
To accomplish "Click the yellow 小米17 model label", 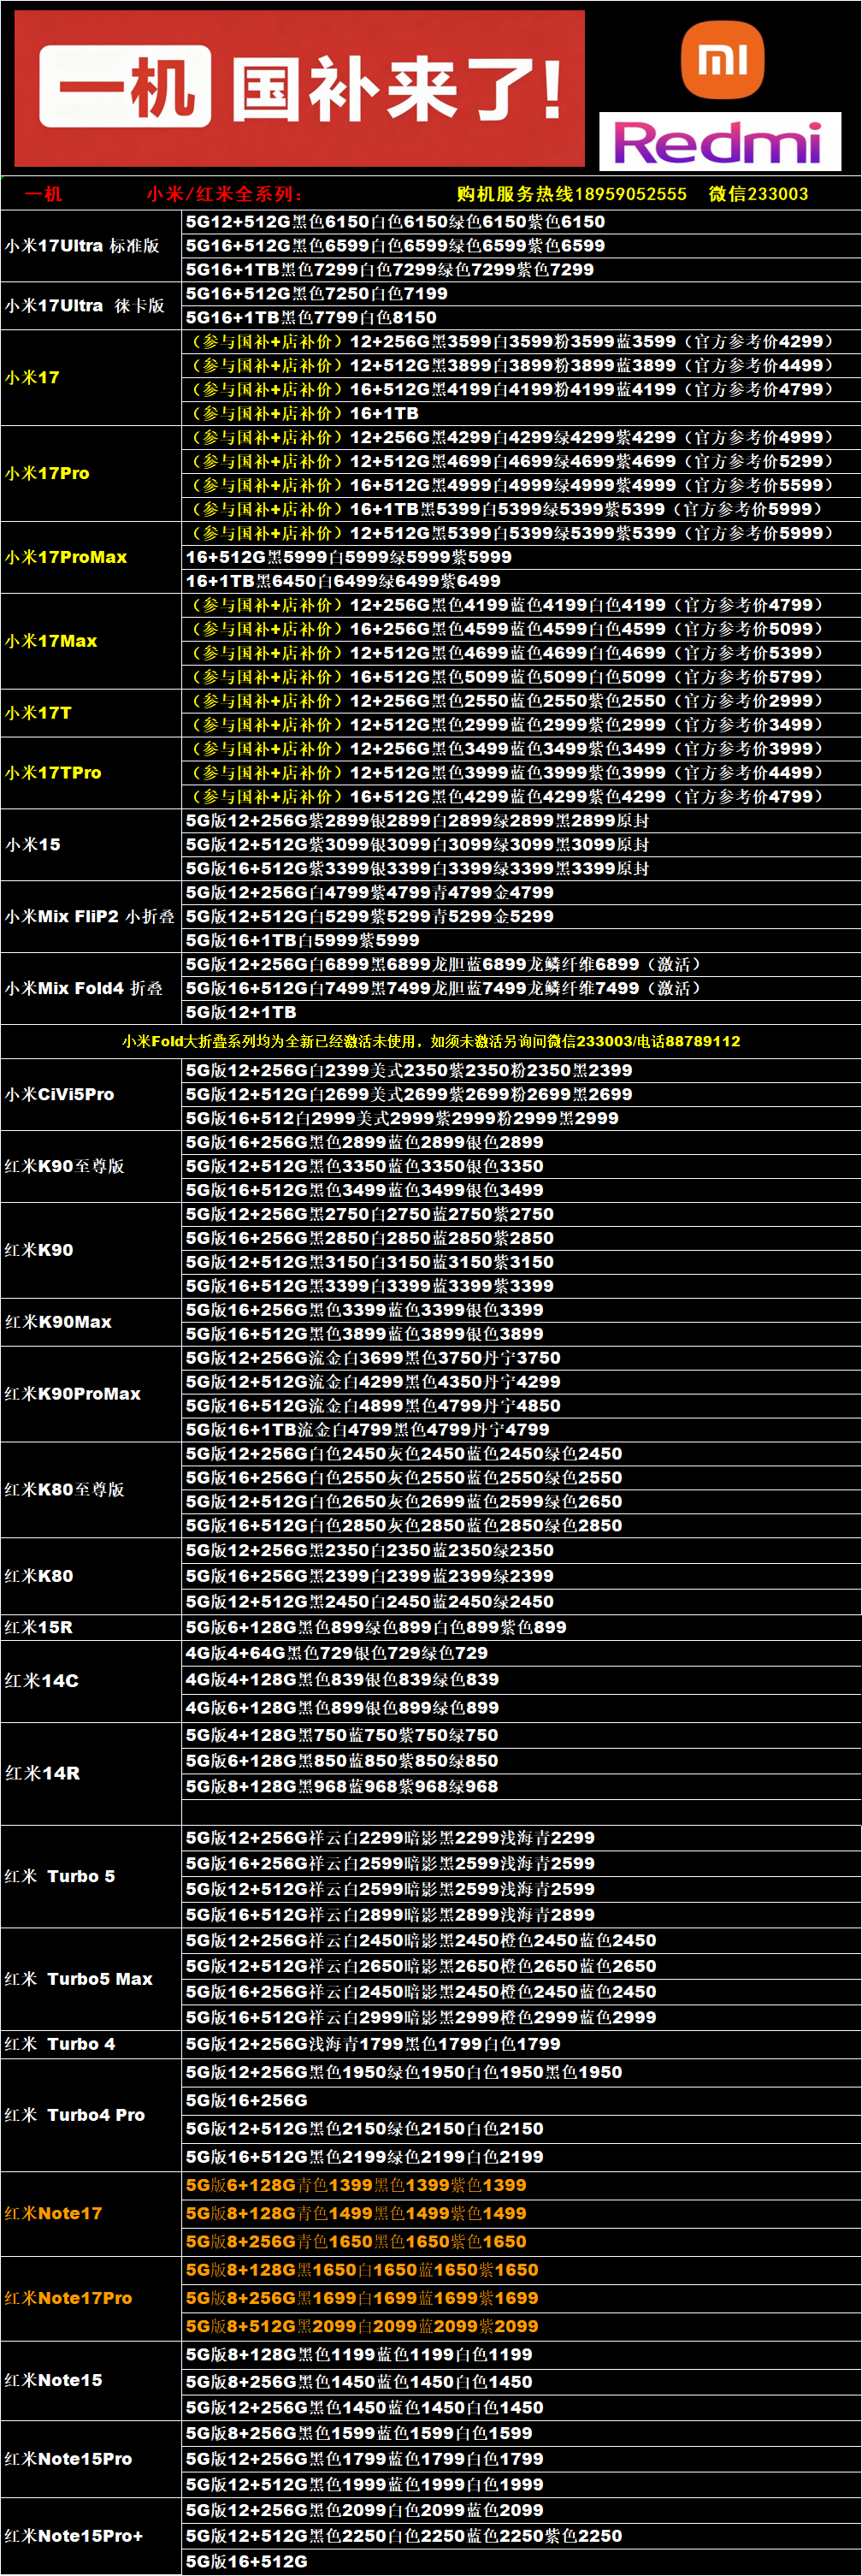I will [32, 378].
